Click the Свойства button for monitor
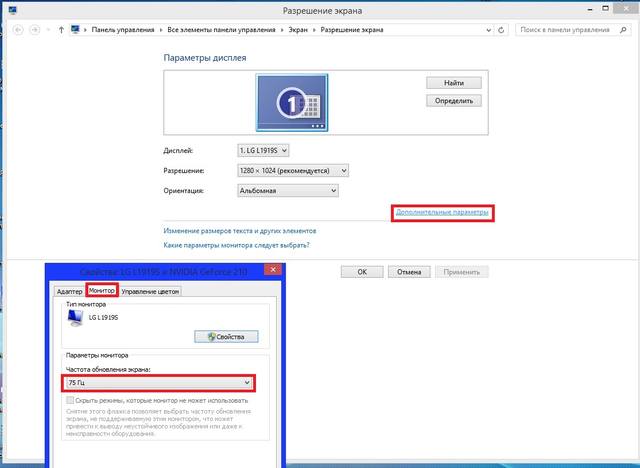This screenshot has width=640, height=468. pyautogui.click(x=226, y=336)
